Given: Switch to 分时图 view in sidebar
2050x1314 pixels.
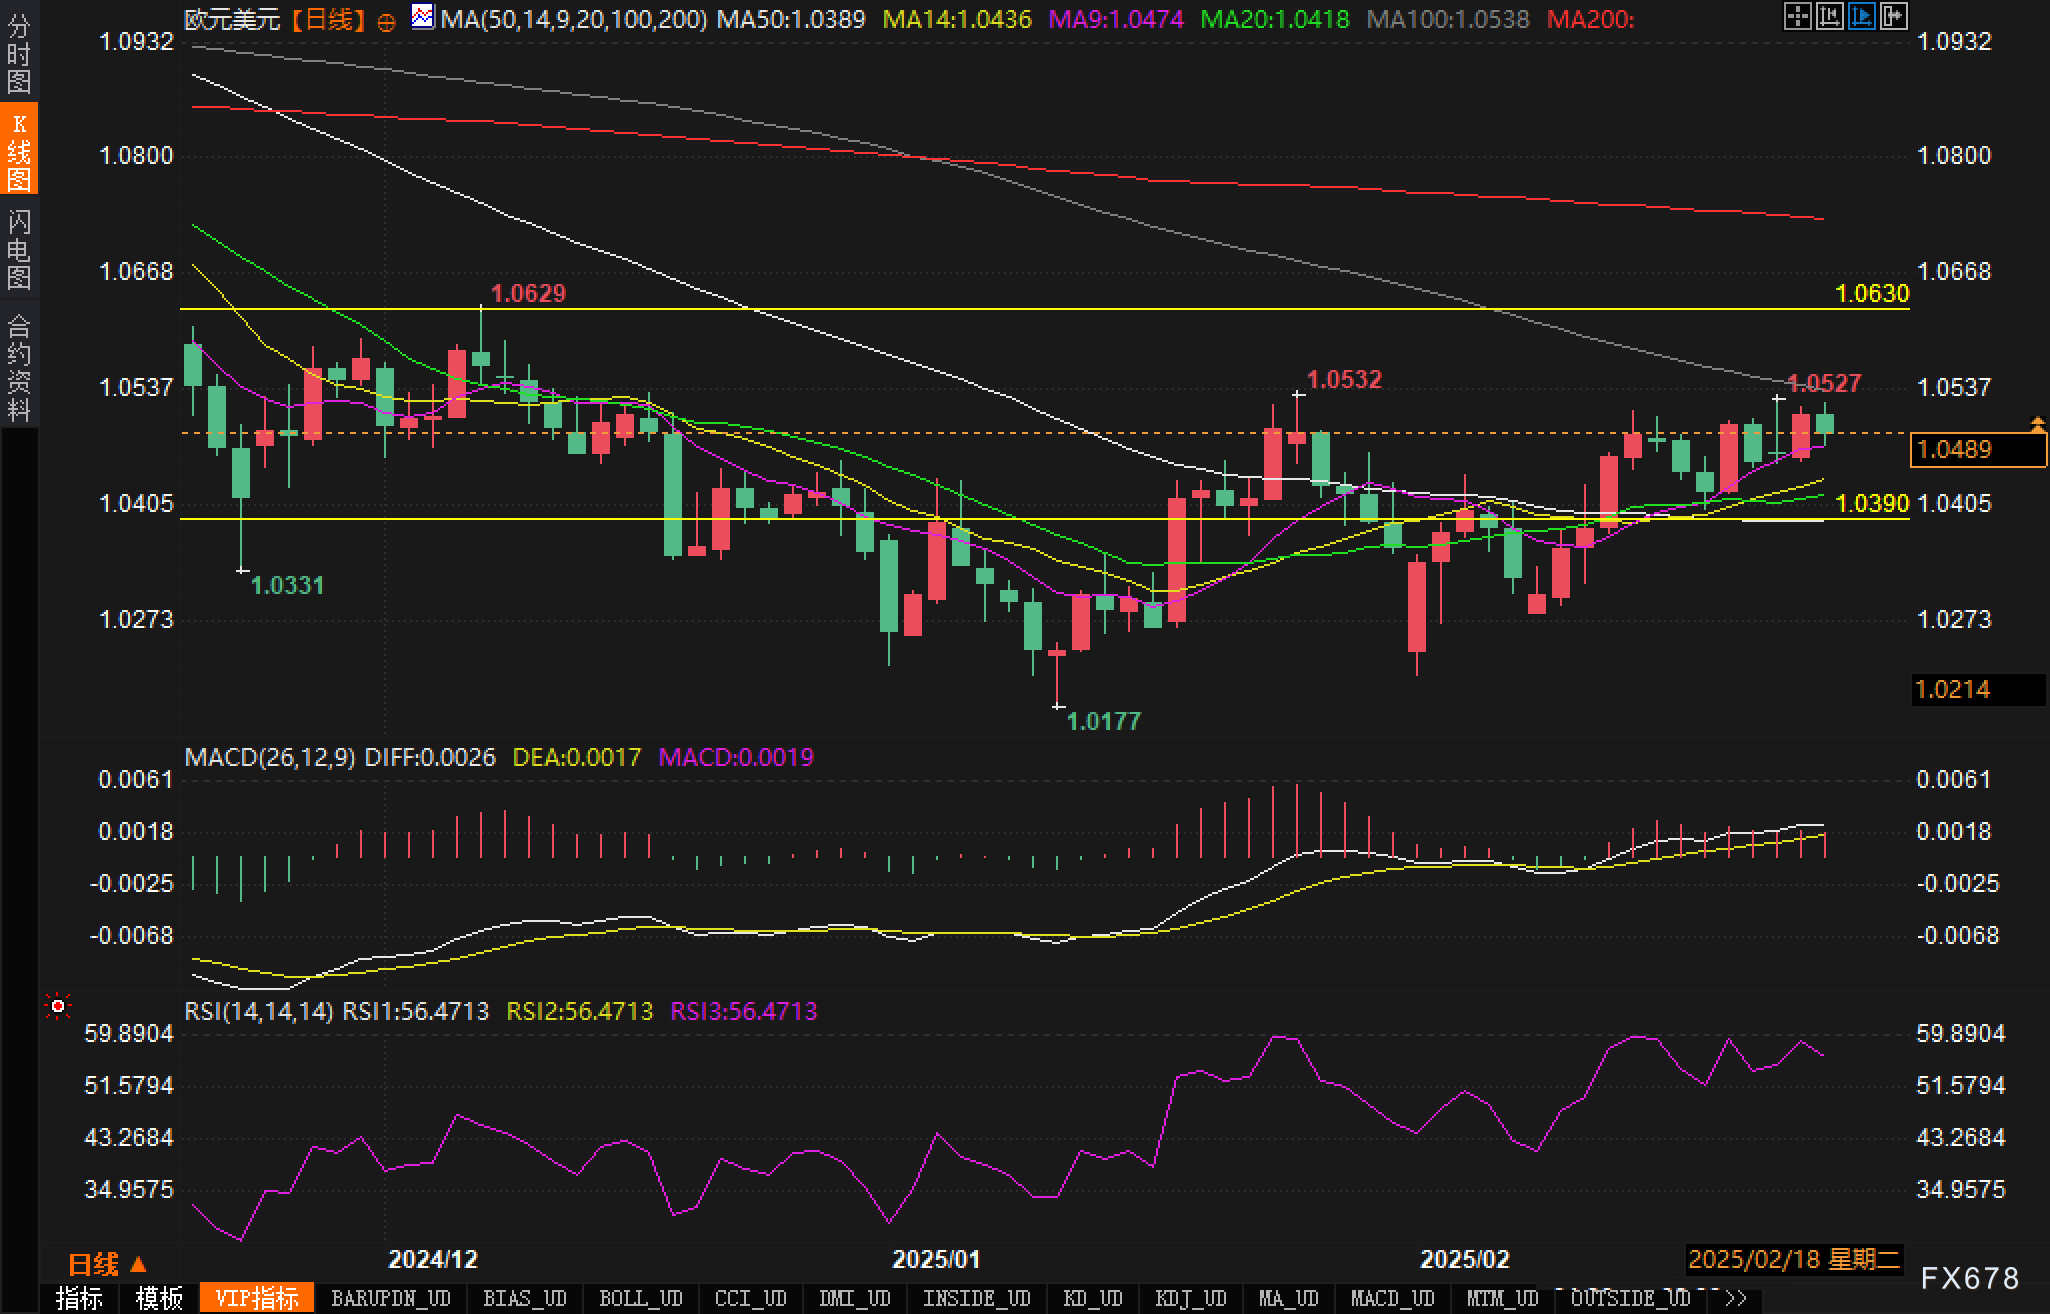Looking at the screenshot, I should (19, 54).
